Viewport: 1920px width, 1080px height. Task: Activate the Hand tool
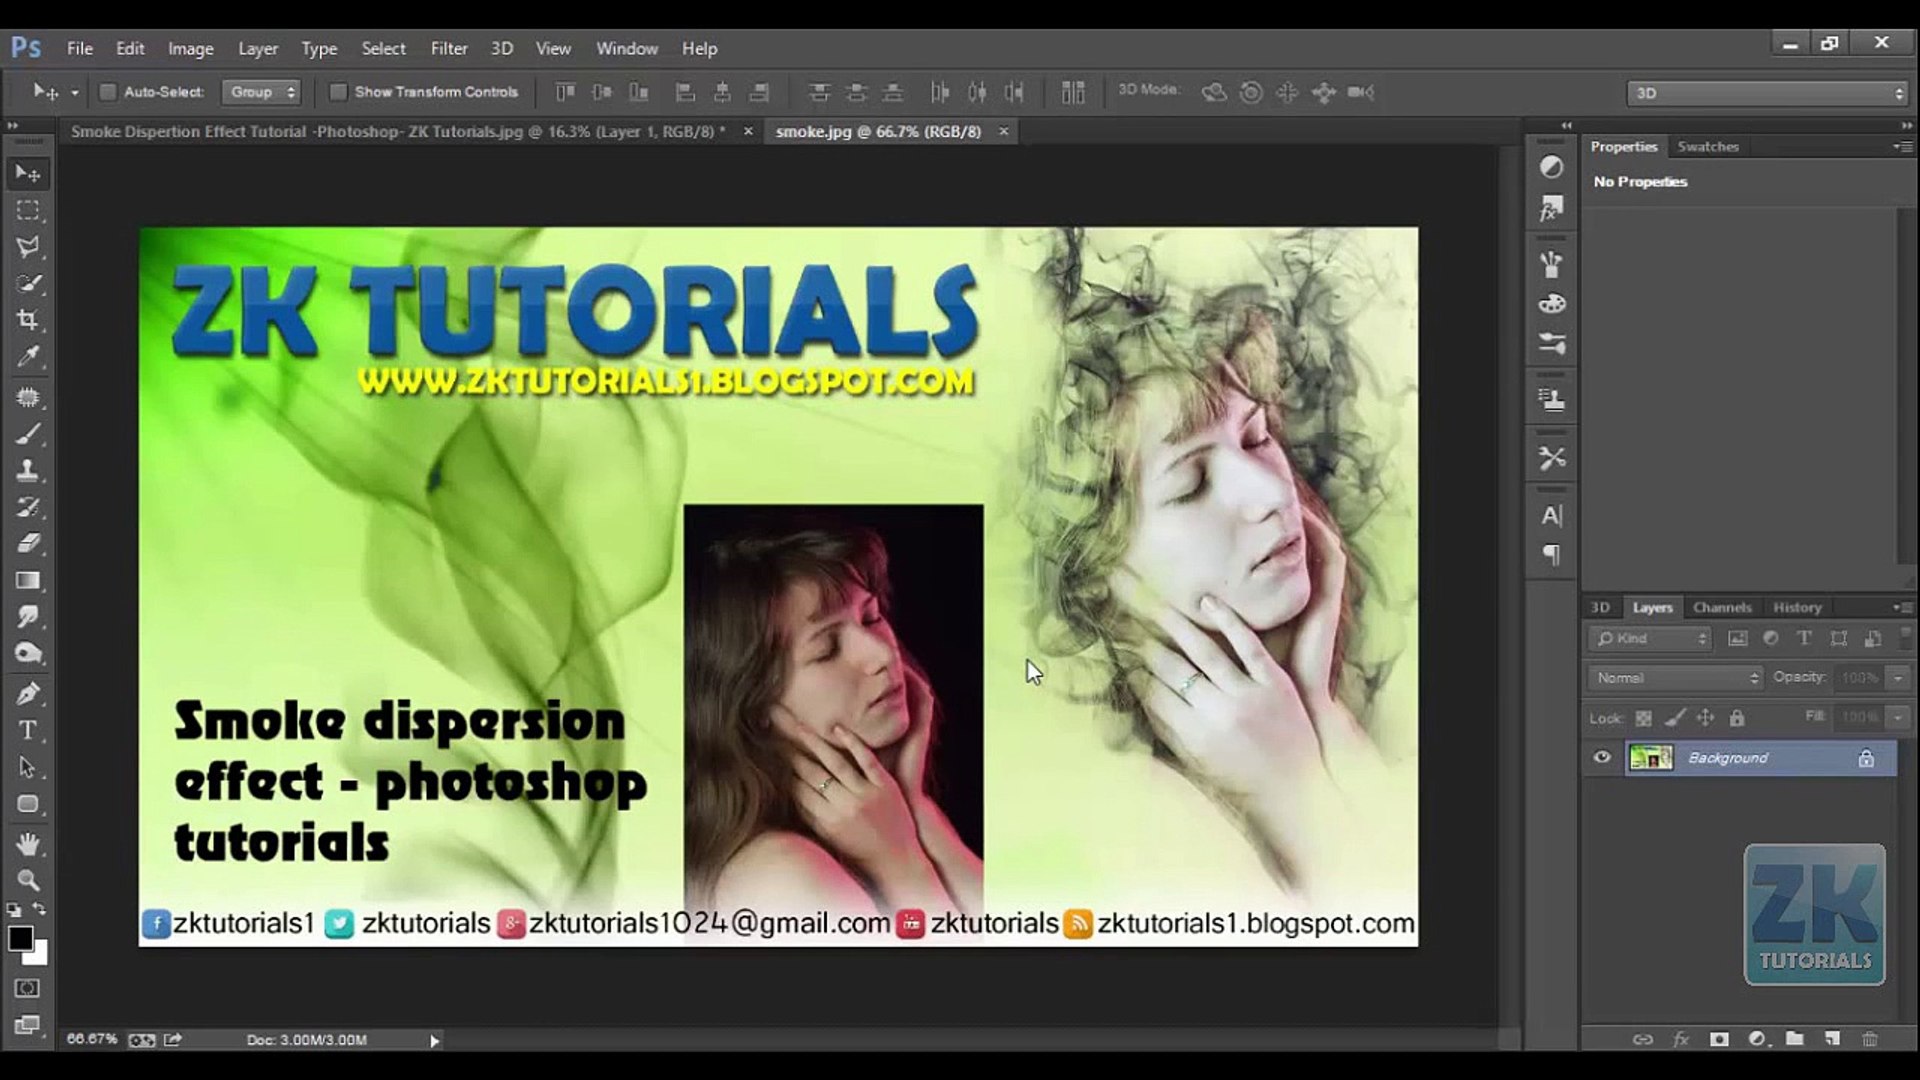pos(28,844)
